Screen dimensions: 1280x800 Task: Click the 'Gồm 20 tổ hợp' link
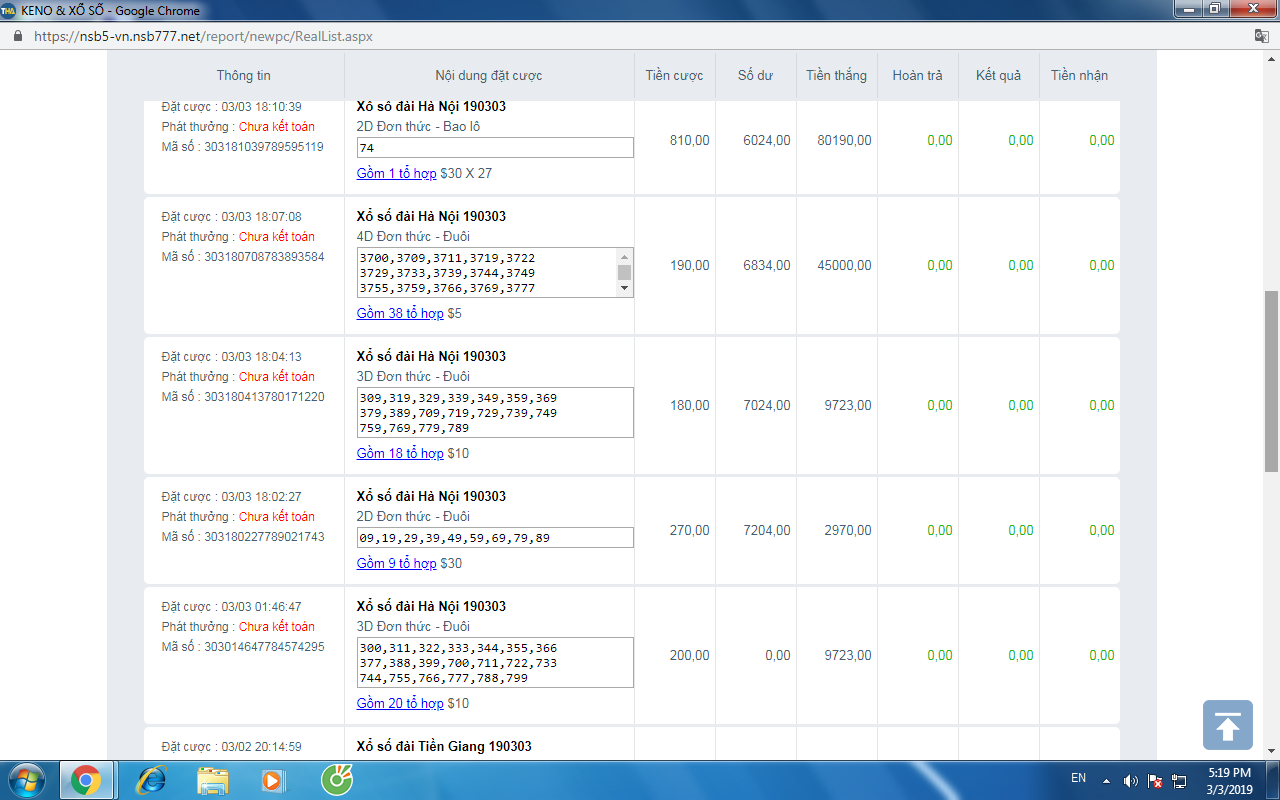pyautogui.click(x=399, y=703)
